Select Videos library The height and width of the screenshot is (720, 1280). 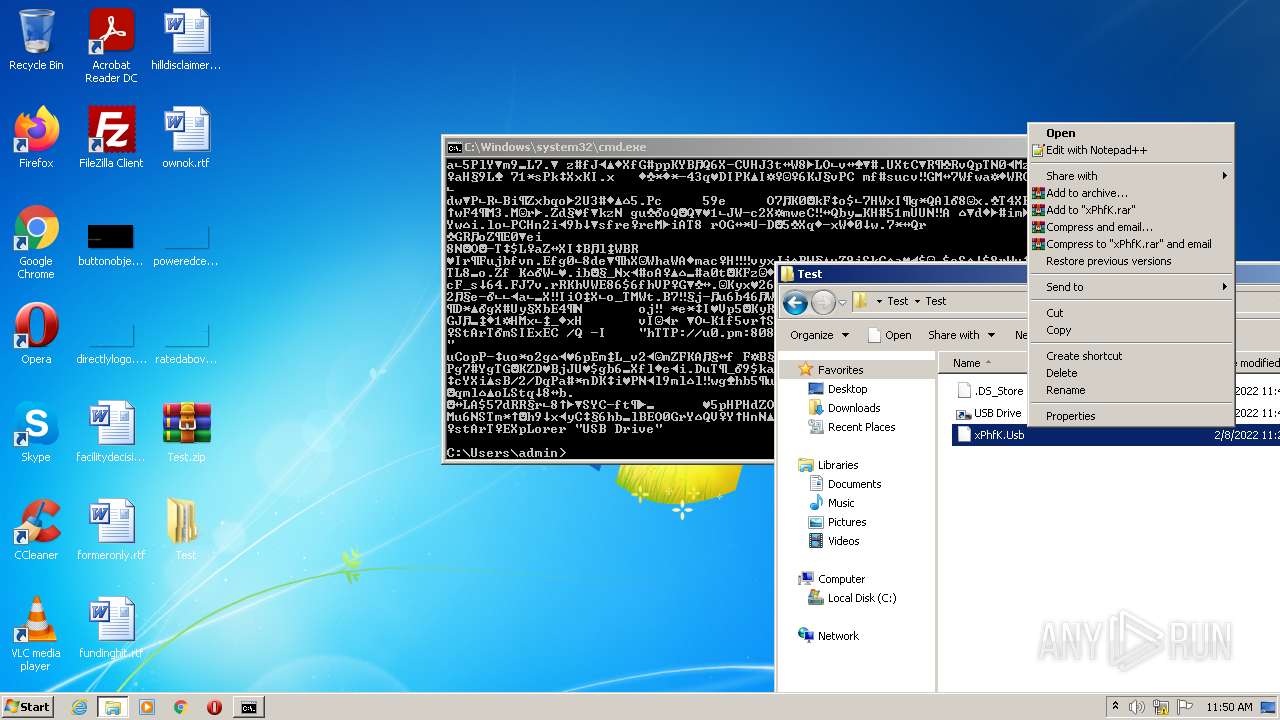click(843, 541)
